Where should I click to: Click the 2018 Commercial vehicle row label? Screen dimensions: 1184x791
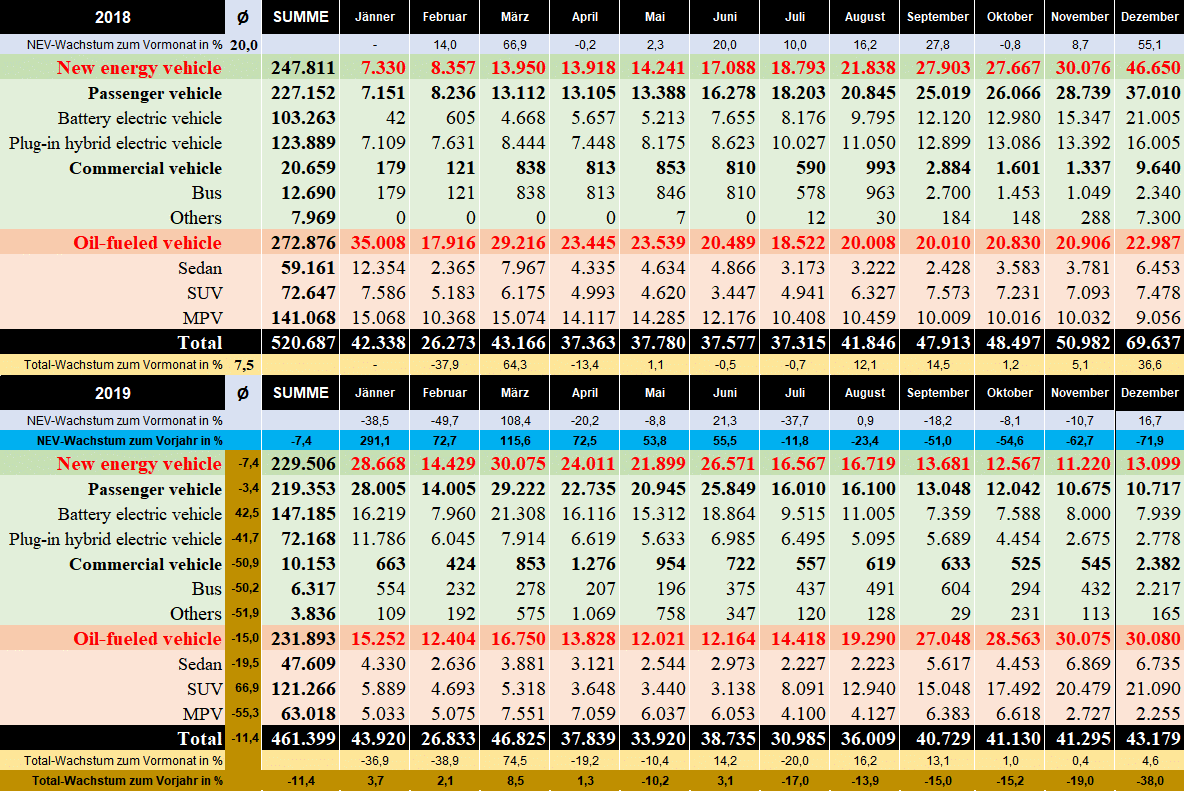146,168
